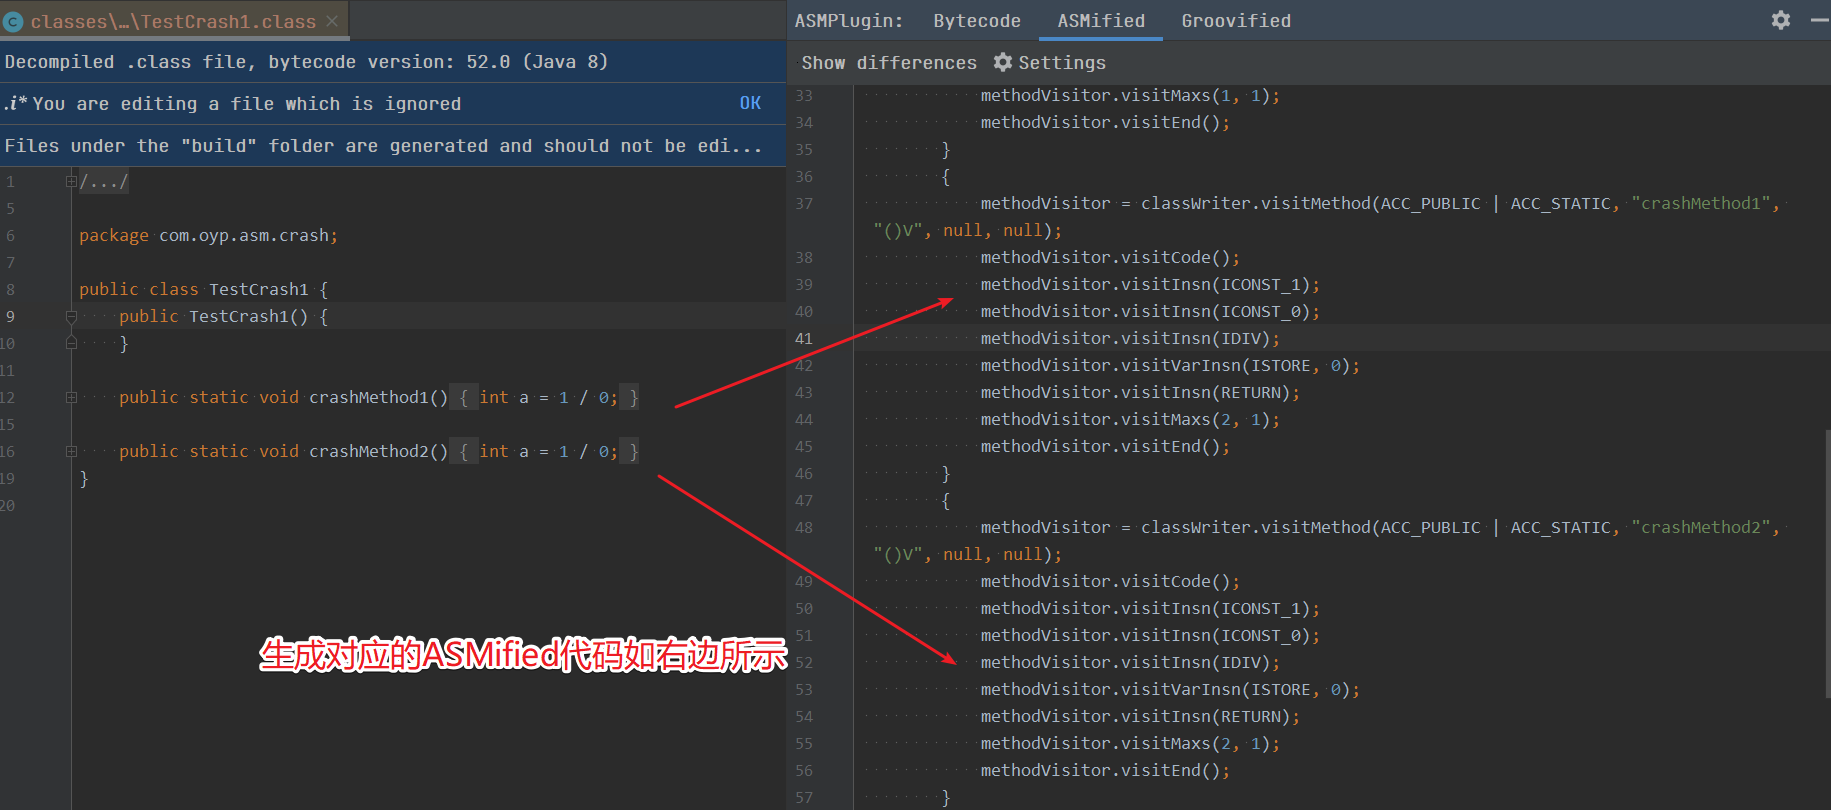Click the Settings gear icon in ASMPlugin toolbar

[1003, 62]
